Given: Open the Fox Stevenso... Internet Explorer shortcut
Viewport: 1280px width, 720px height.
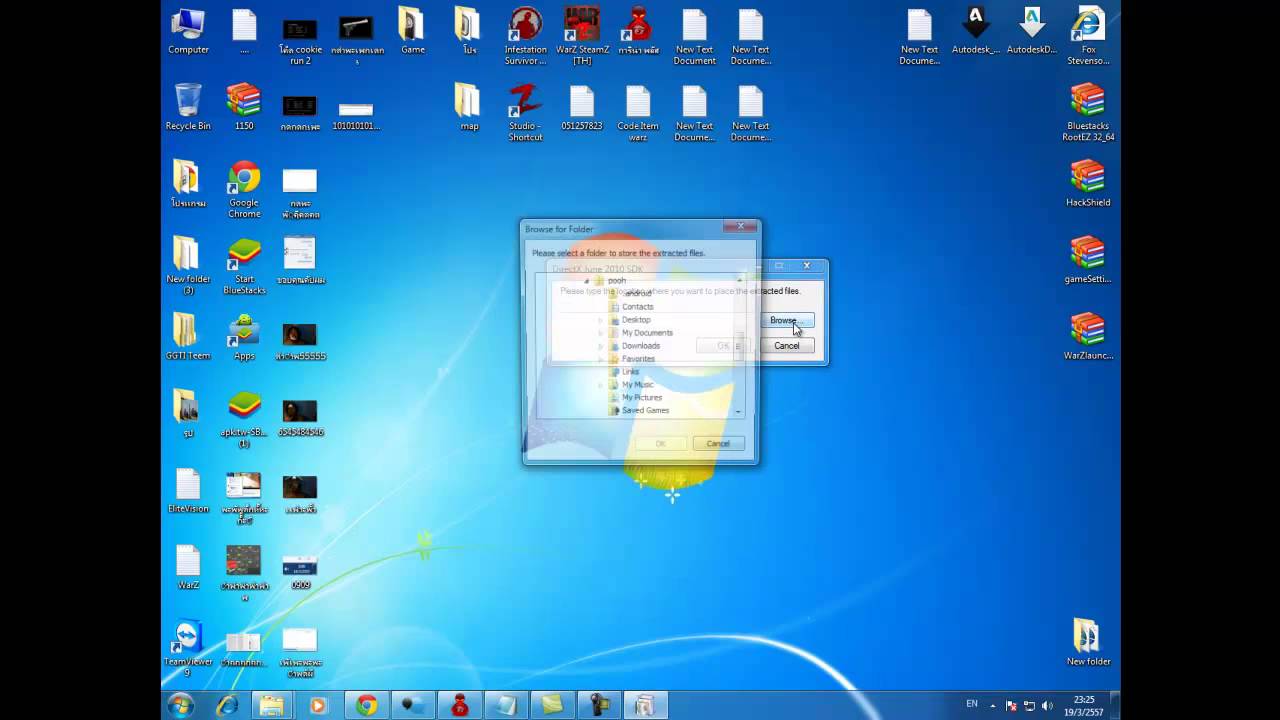Looking at the screenshot, I should [x=1088, y=37].
